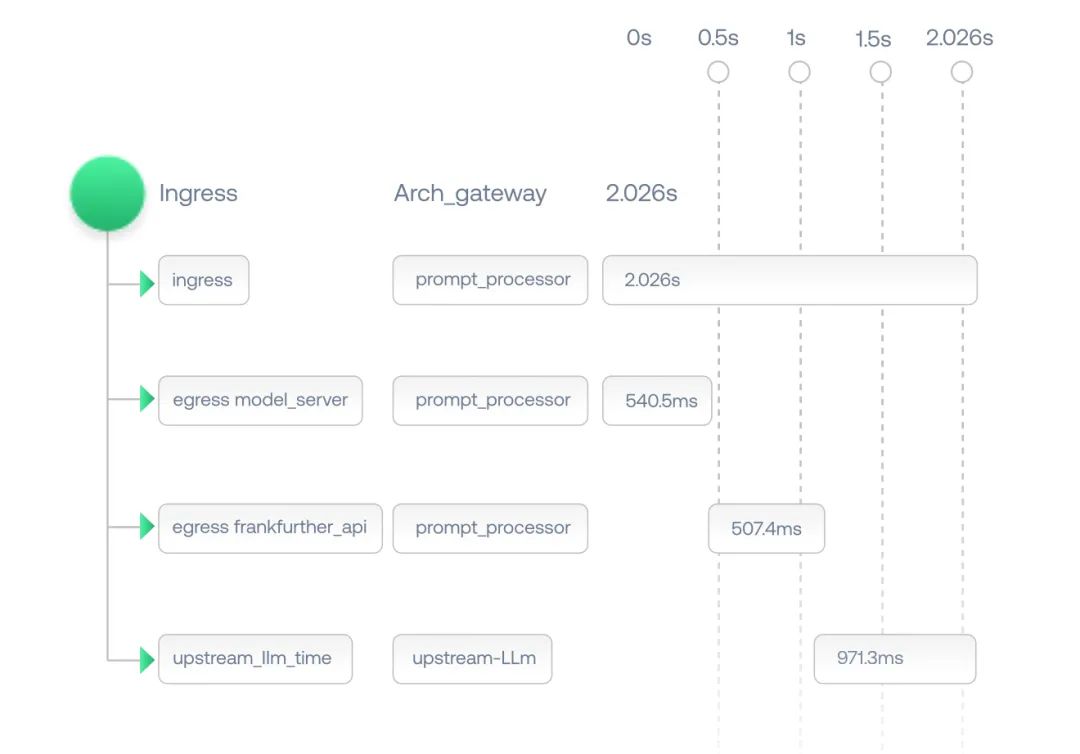Screen dimensions: 1080x754
Task: Select the 1.5s timeline marker circle
Action: click(x=881, y=72)
